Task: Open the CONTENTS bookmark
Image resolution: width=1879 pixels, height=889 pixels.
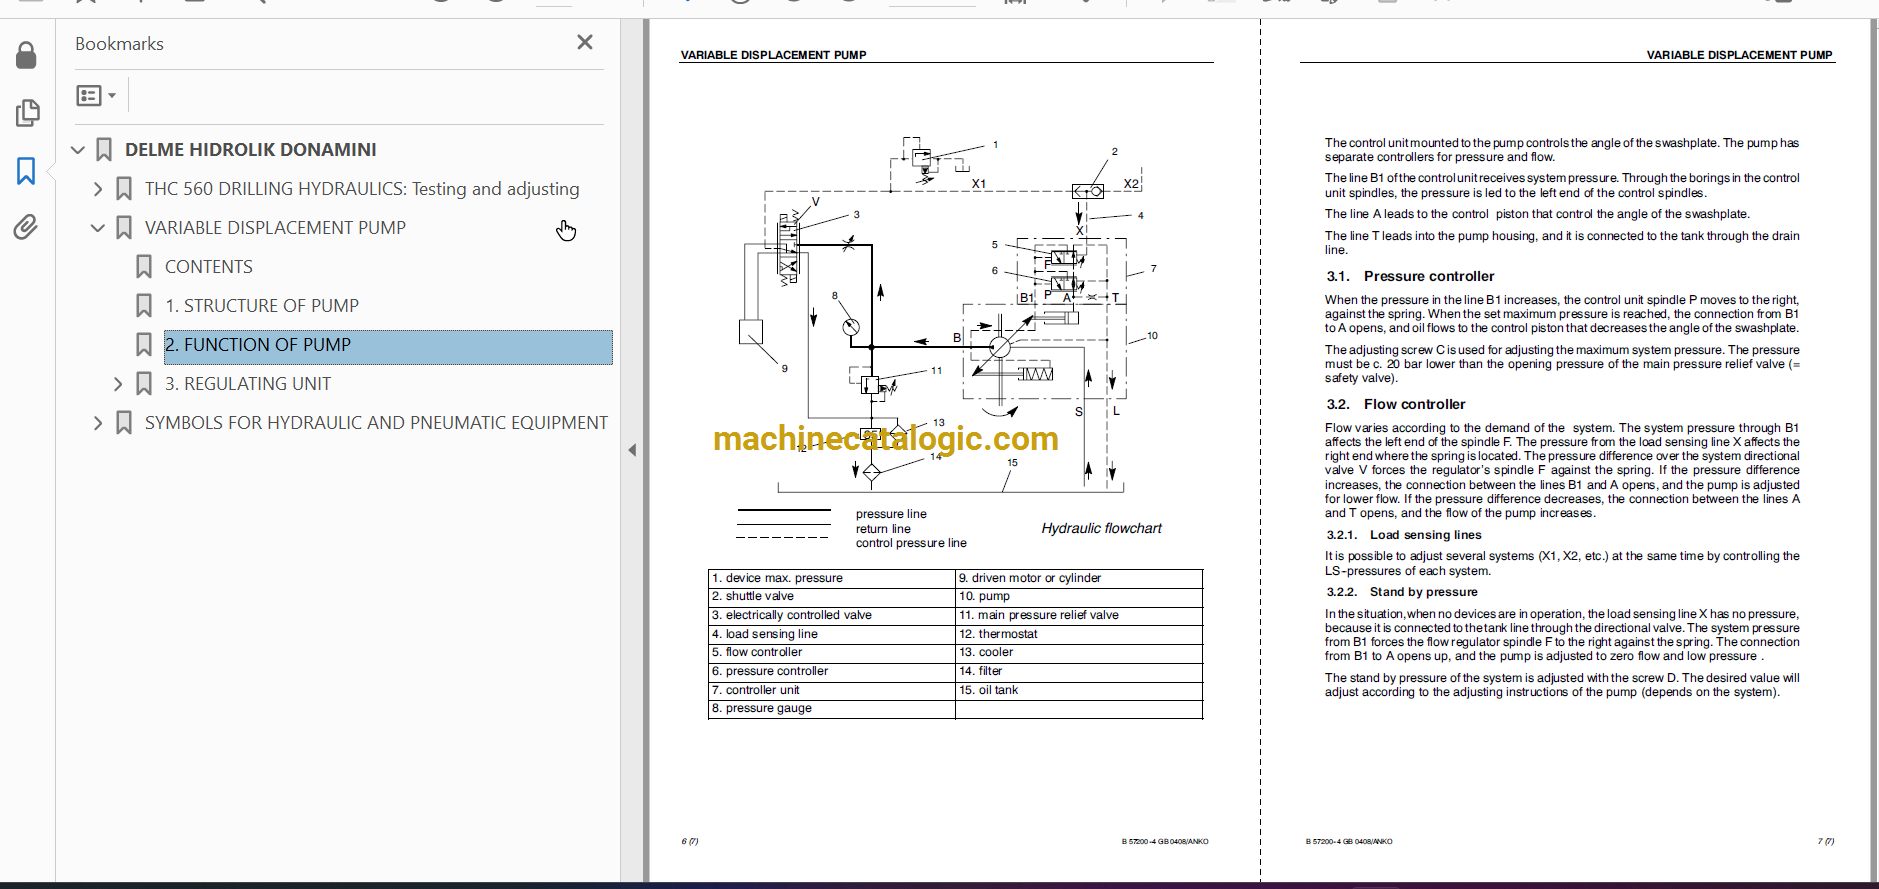Action: coord(208,267)
